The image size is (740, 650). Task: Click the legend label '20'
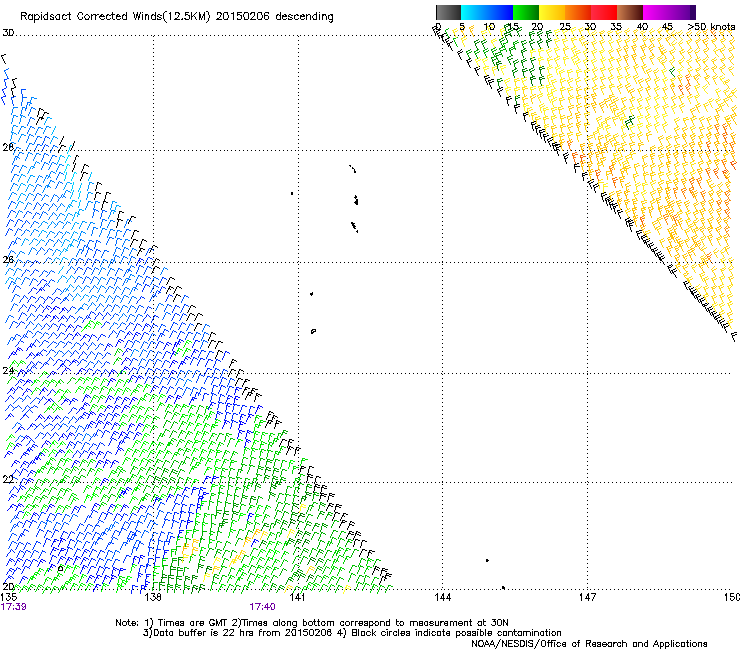(x=537, y=27)
